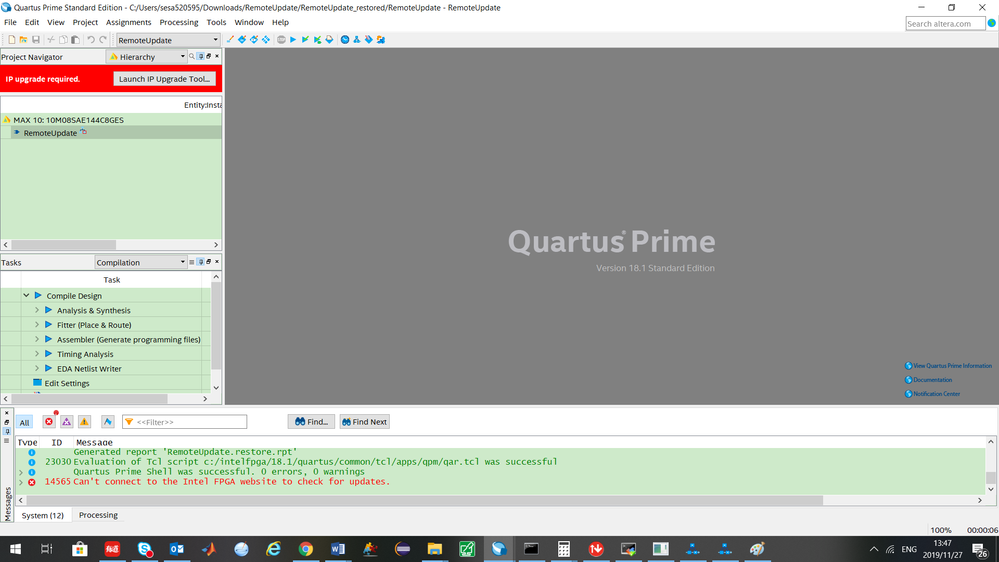Screen dimensions: 999x562
Task: Click the Undo arrow toolbar icon
Action: pos(90,40)
